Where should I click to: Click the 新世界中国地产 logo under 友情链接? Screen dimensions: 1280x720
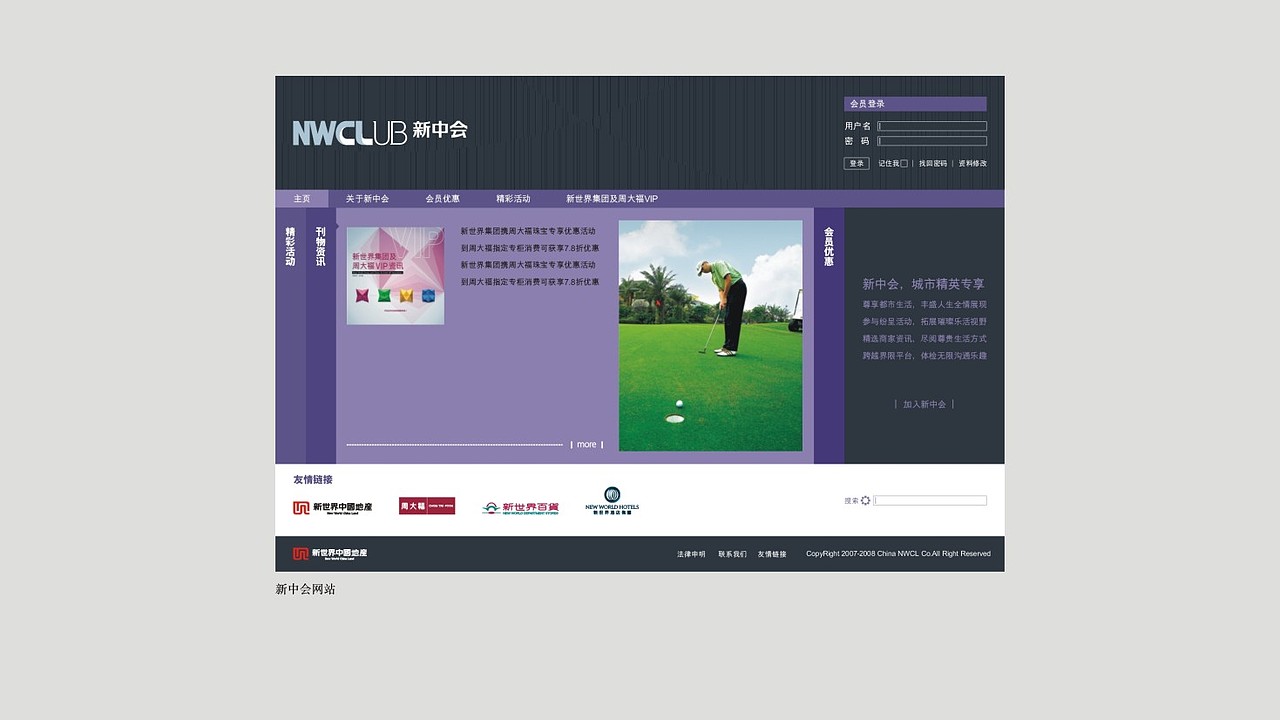click(x=331, y=507)
